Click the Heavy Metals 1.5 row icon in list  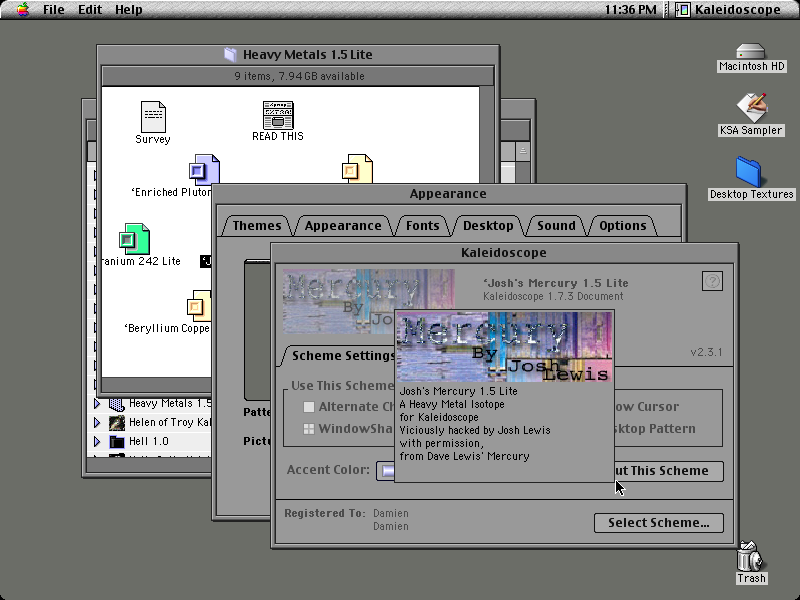117,404
